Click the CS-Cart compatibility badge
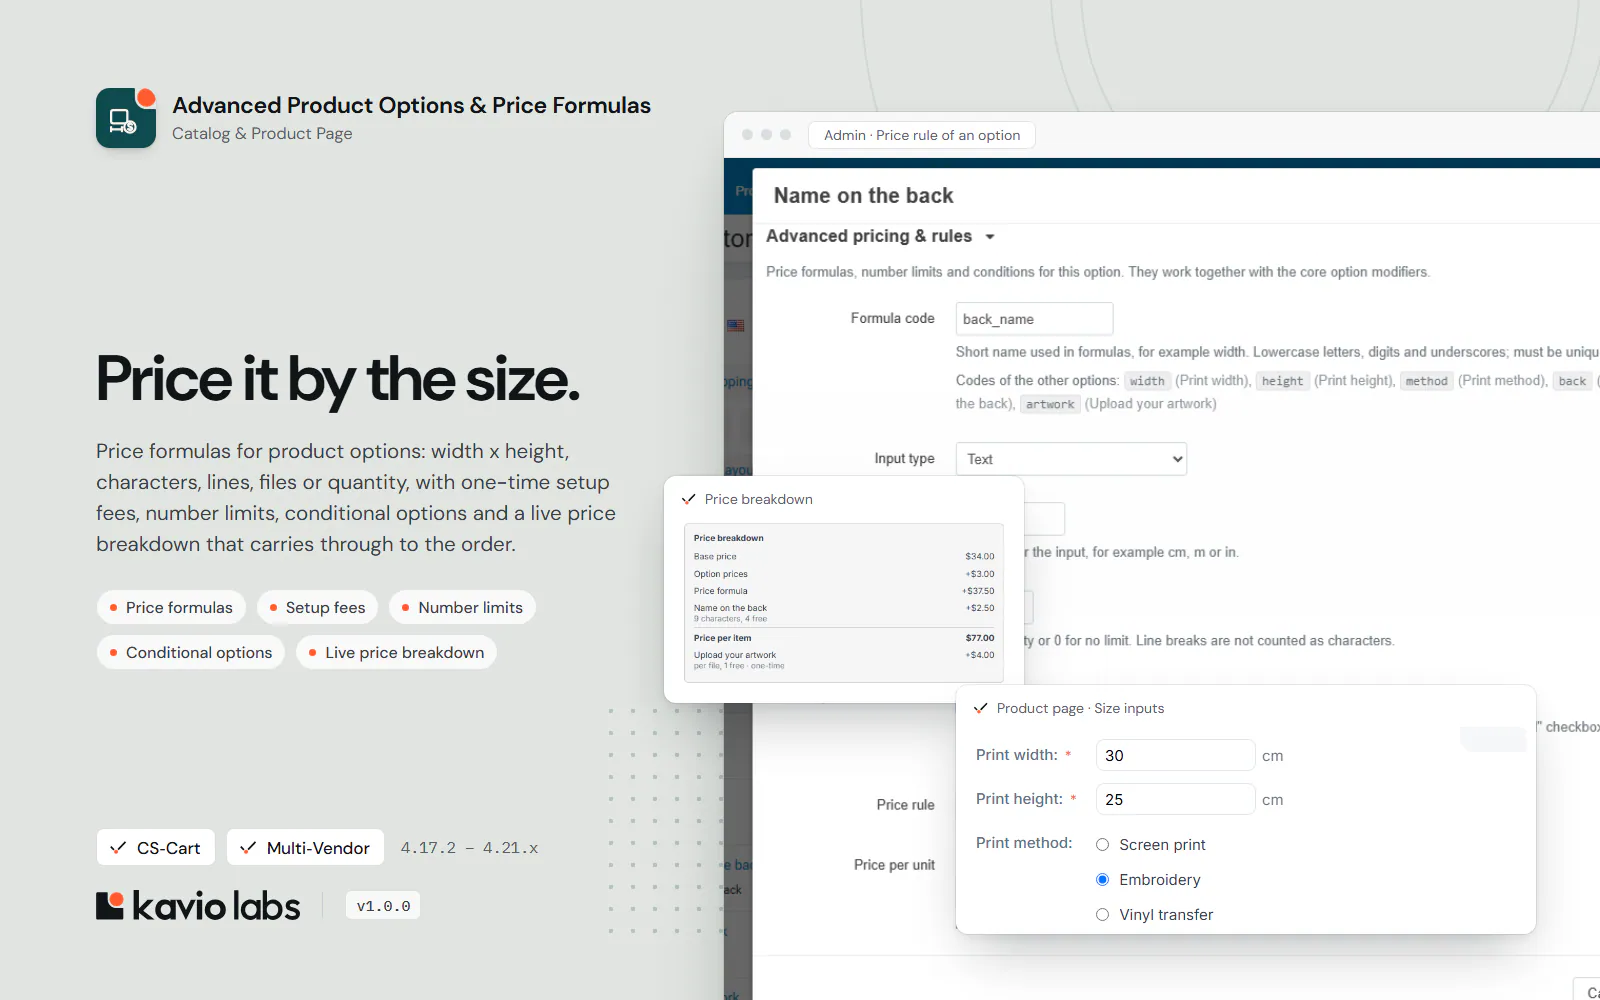Viewport: 1600px width, 1000px height. pos(156,848)
